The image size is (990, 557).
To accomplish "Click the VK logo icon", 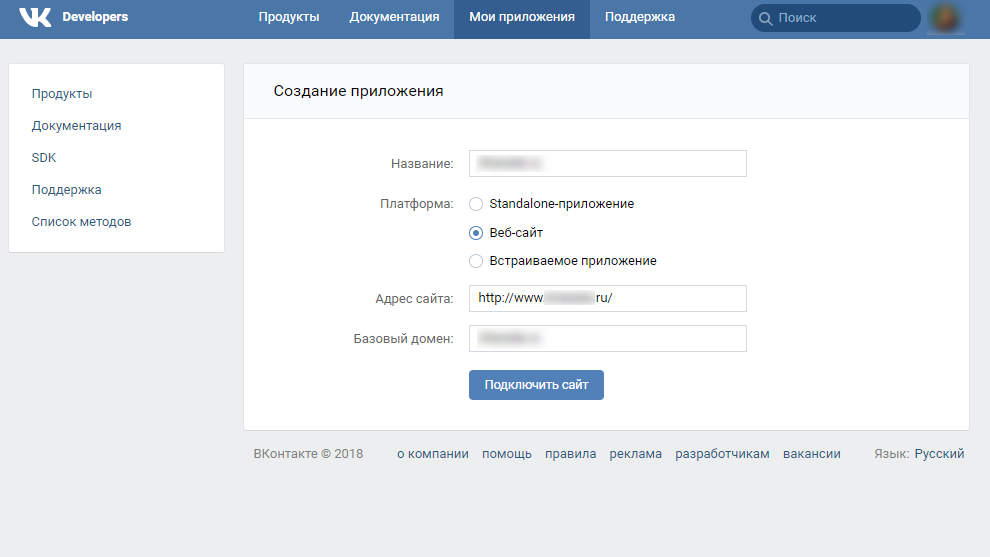I will point(35,17).
